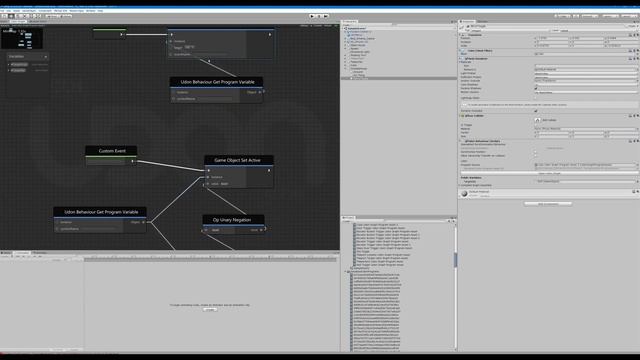Viewport: 640px width, 360px height.
Task: Toggle the Local/Global handle button
Action: pos(67,16)
